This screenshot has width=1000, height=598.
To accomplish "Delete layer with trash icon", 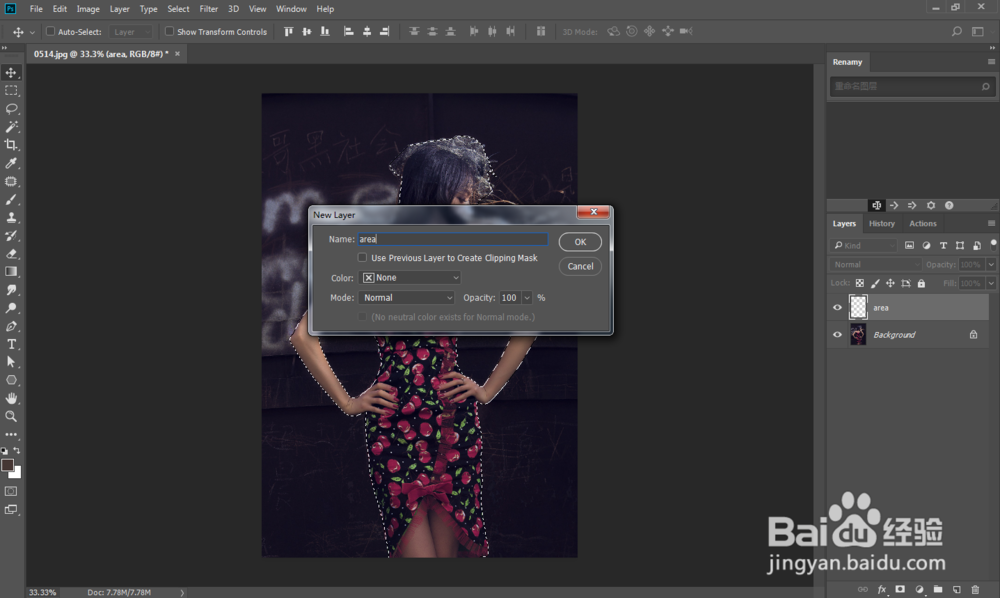I will (x=975, y=589).
